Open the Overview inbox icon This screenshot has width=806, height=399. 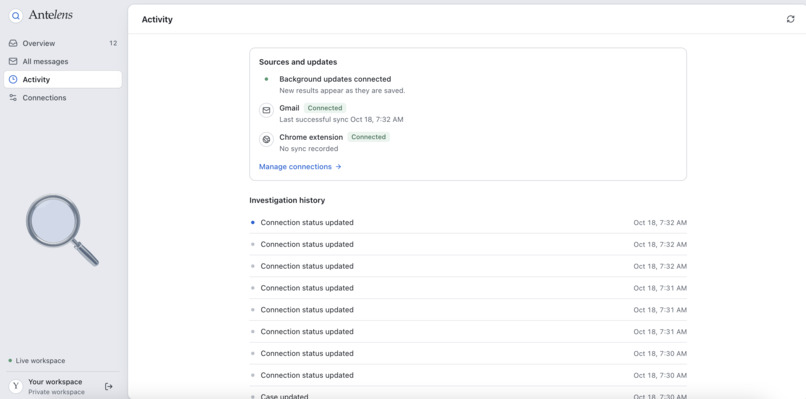pyautogui.click(x=13, y=43)
